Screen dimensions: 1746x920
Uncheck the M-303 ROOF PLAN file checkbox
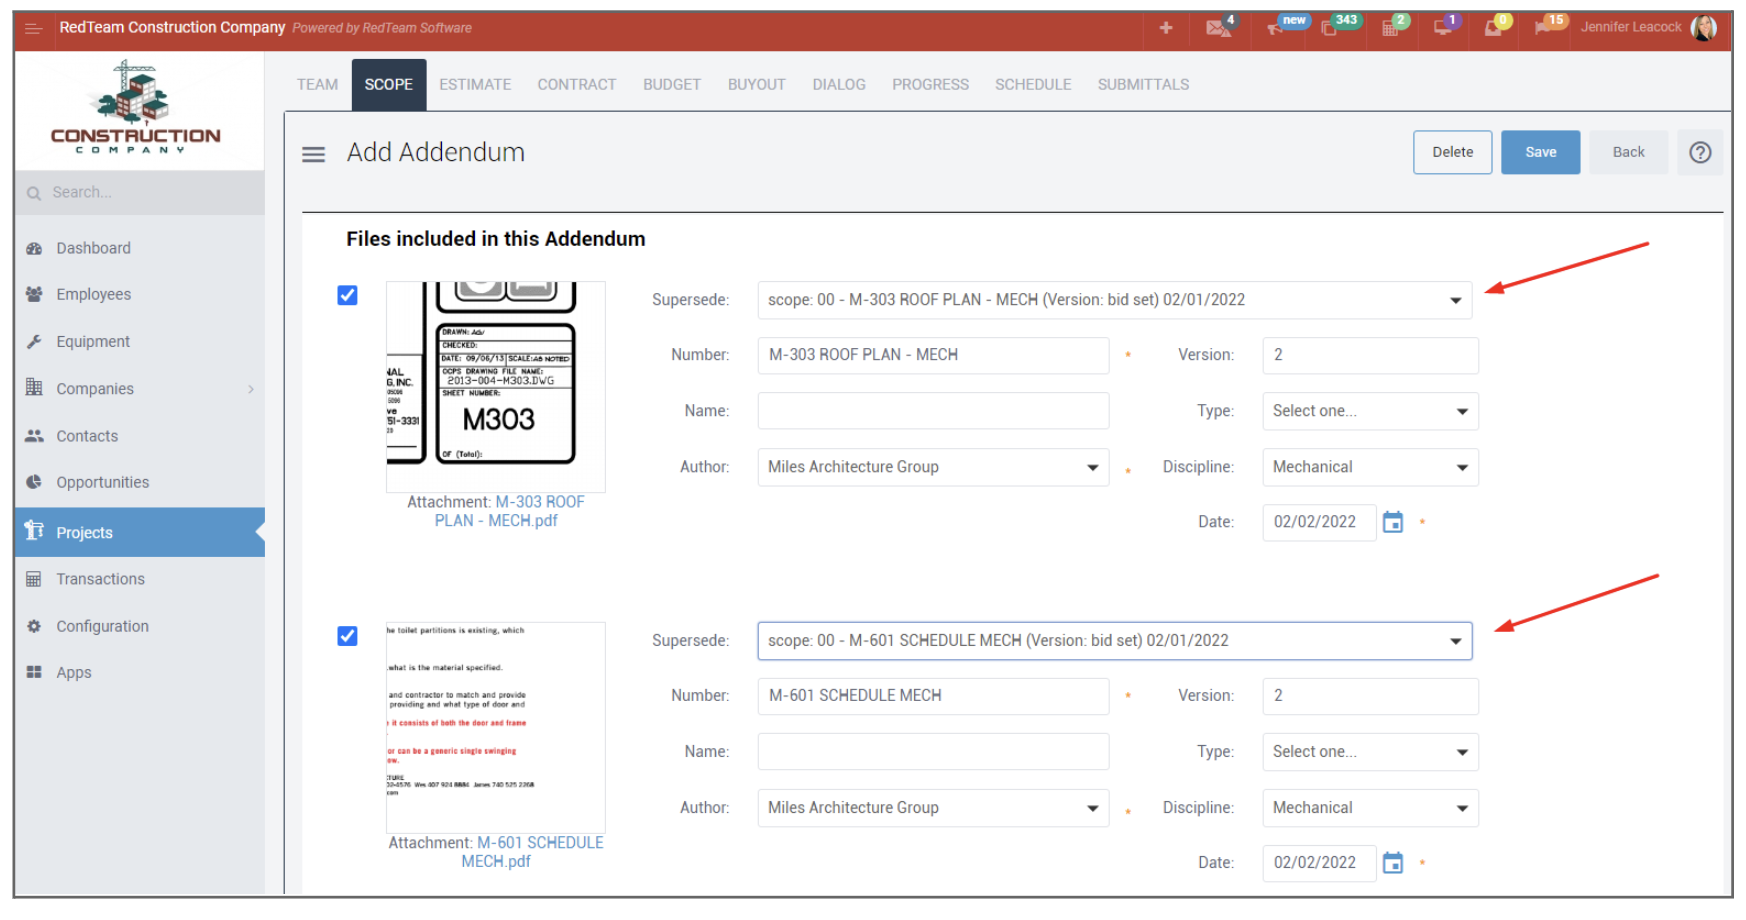[x=347, y=295]
